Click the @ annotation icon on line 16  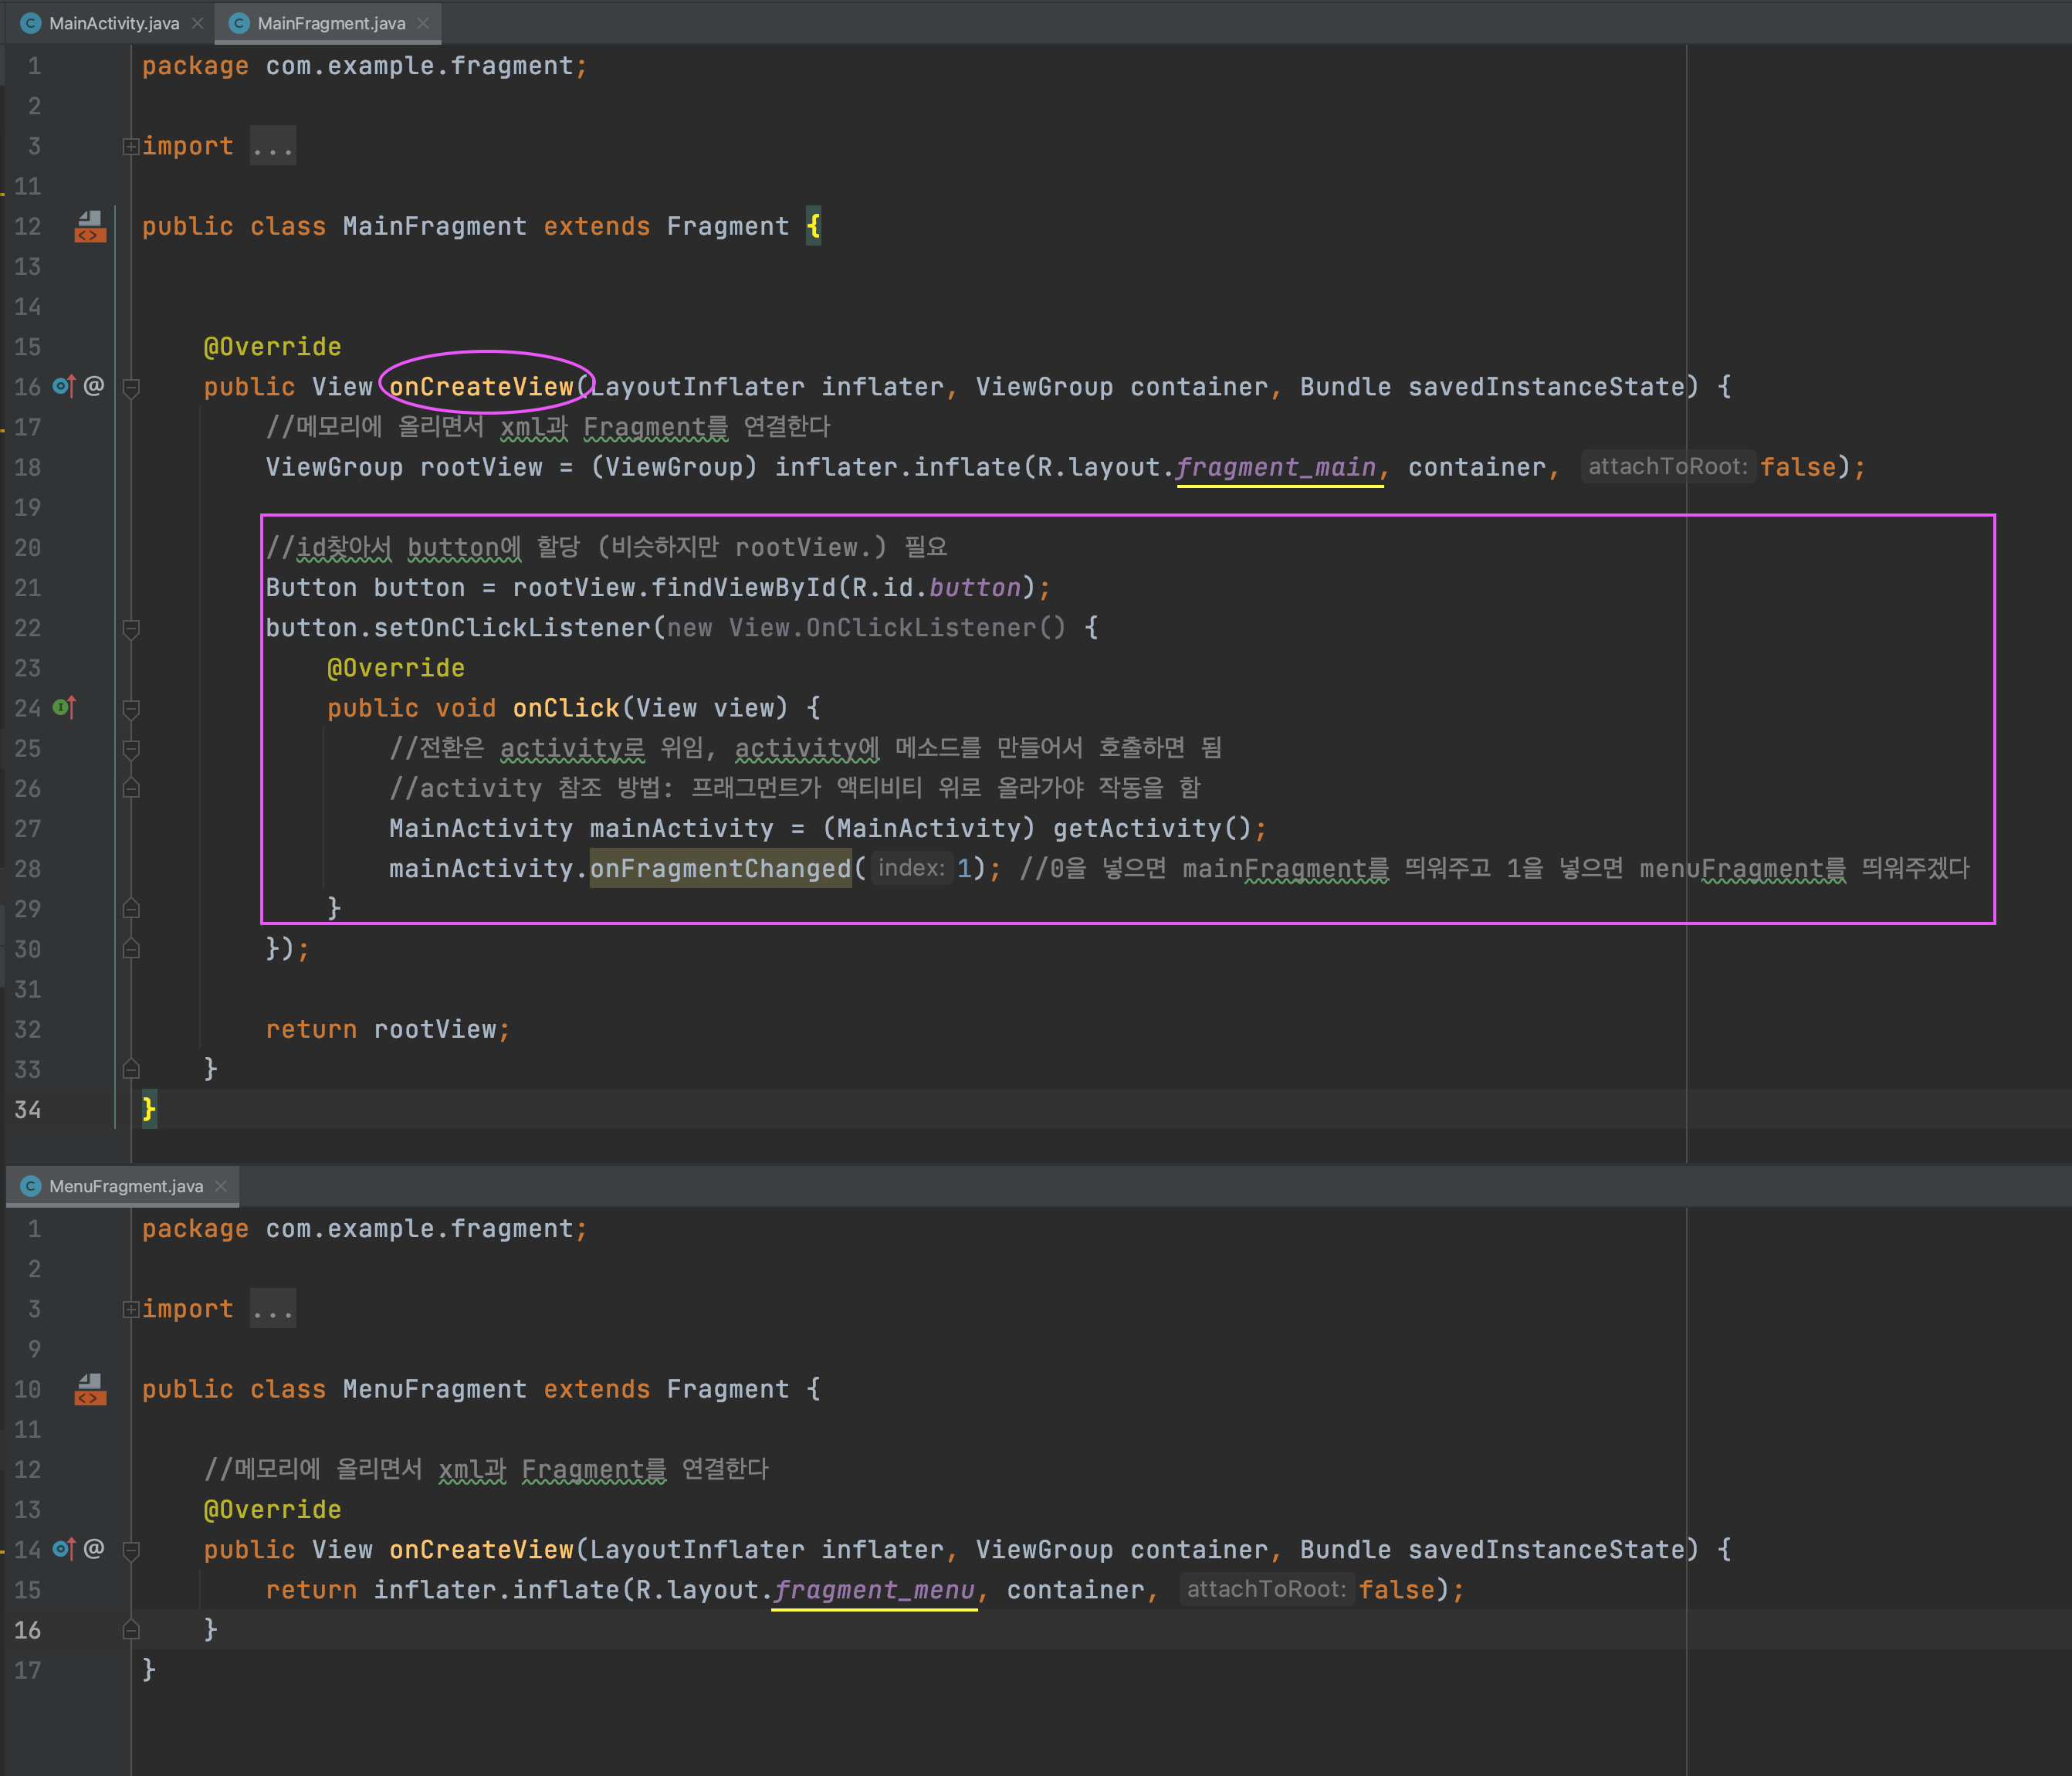pyautogui.click(x=94, y=386)
